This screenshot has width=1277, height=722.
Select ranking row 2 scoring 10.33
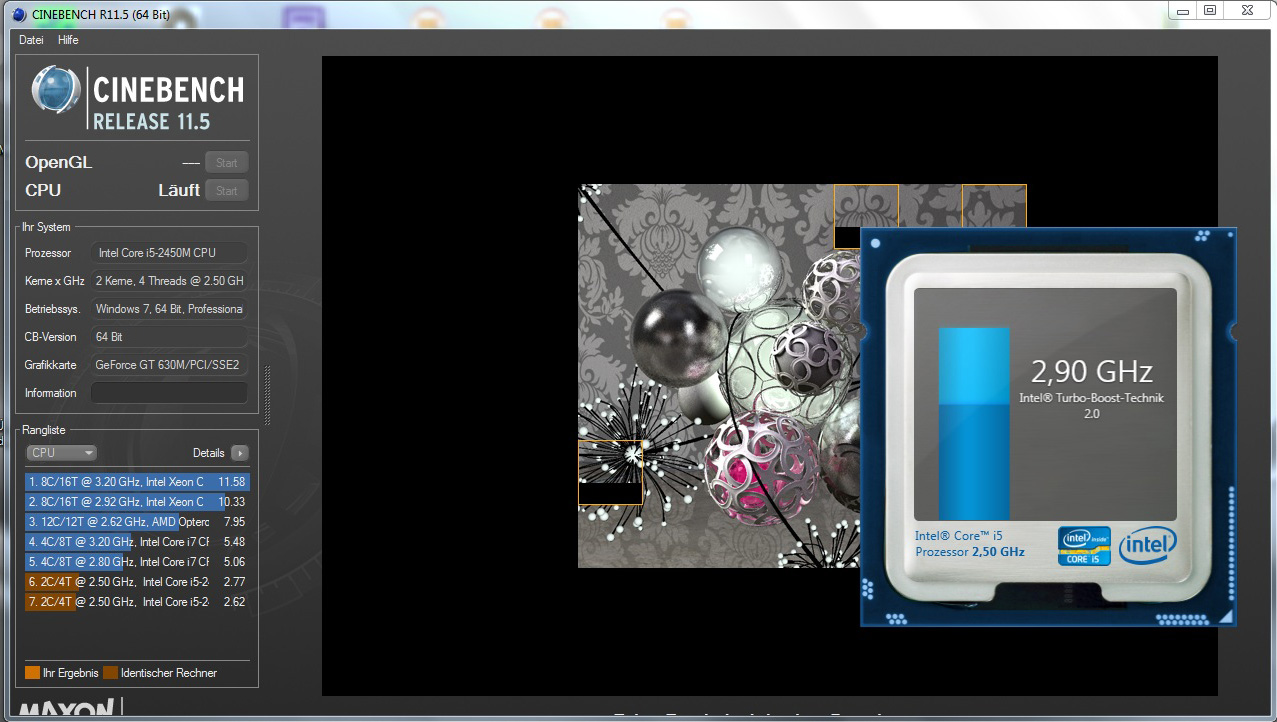pyautogui.click(x=137, y=502)
